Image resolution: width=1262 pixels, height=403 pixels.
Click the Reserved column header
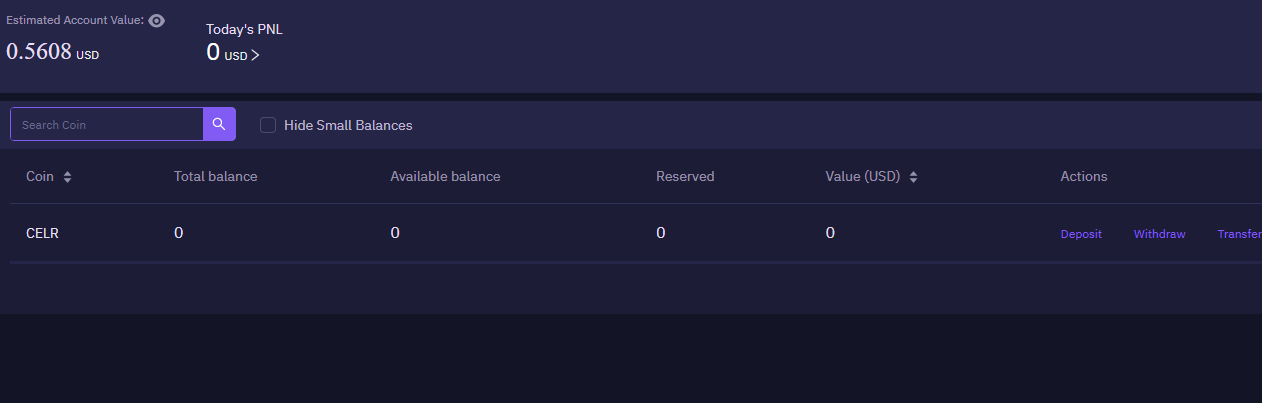685,176
